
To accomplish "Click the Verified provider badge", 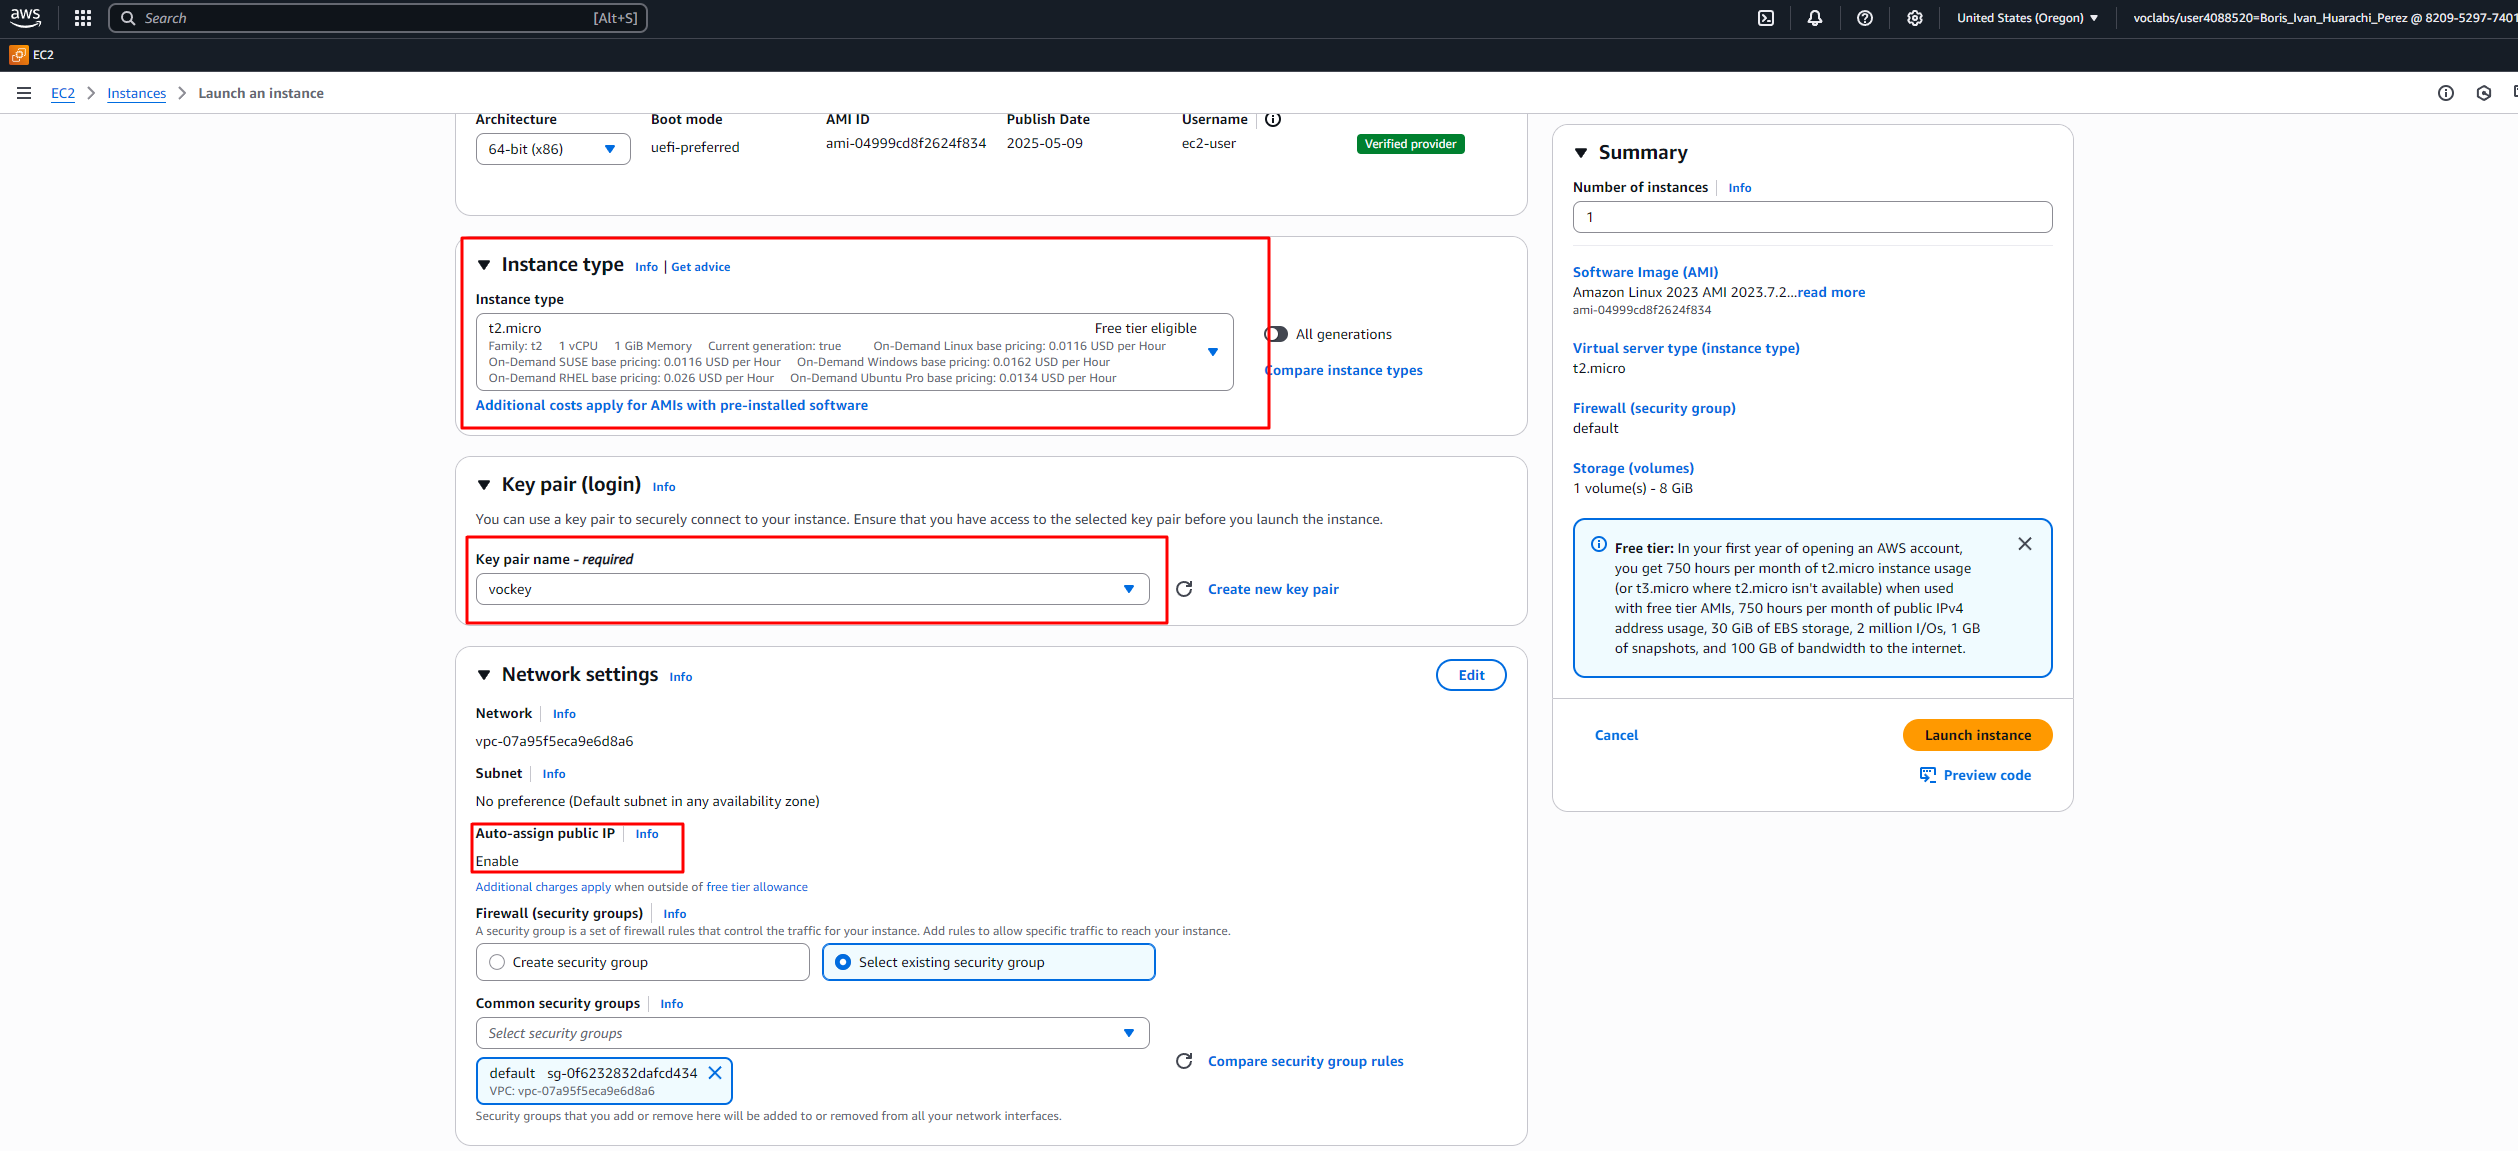I will pyautogui.click(x=1410, y=144).
